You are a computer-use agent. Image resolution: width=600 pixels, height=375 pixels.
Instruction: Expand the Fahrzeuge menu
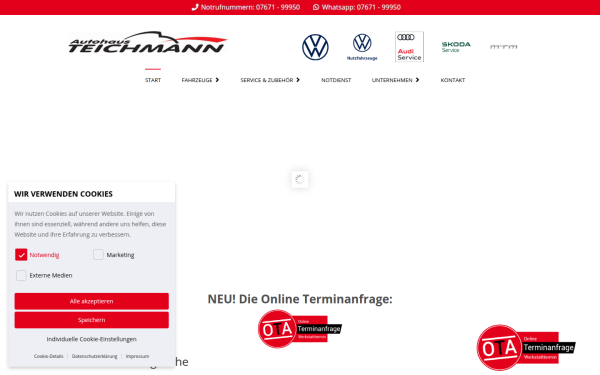coord(200,80)
